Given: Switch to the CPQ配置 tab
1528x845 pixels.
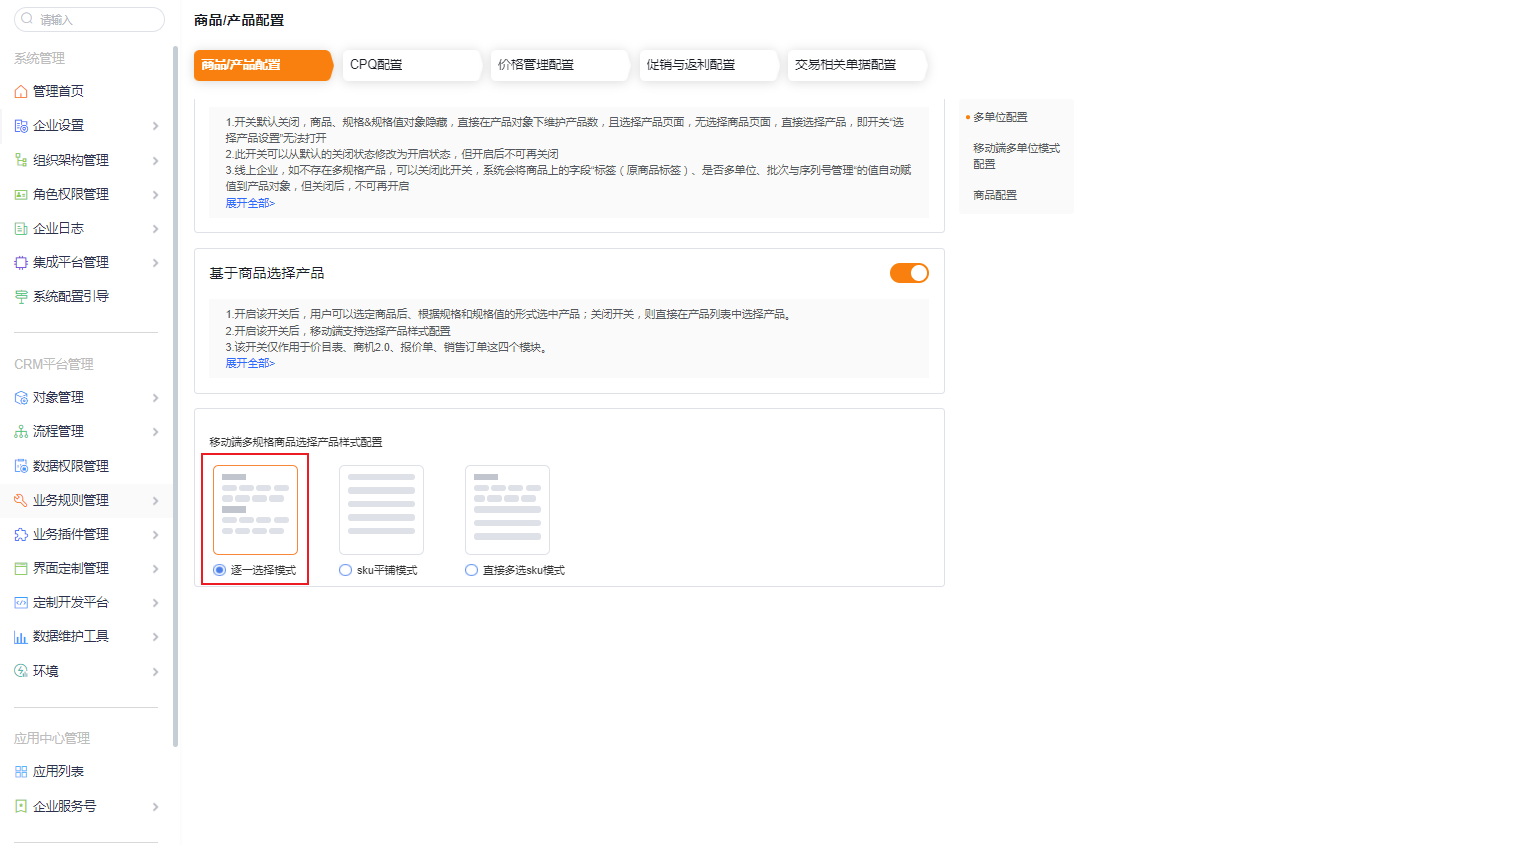Looking at the screenshot, I should pyautogui.click(x=411, y=65).
